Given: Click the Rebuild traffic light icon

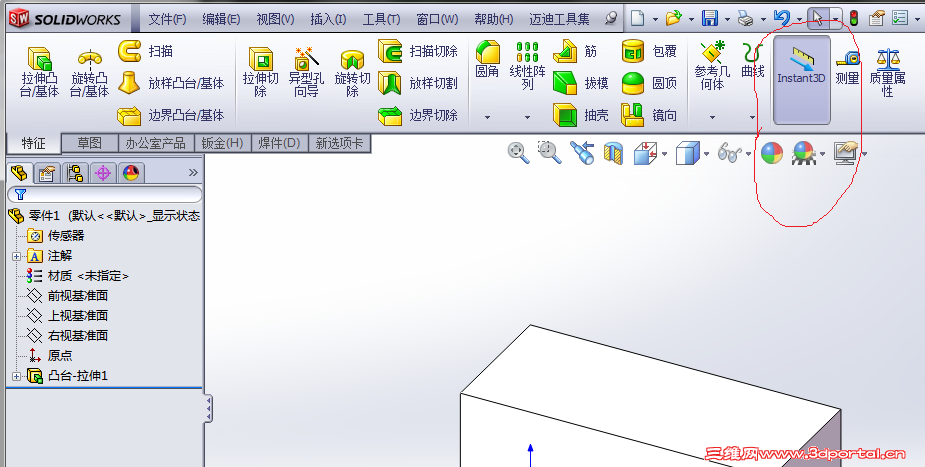Looking at the screenshot, I should click(854, 18).
